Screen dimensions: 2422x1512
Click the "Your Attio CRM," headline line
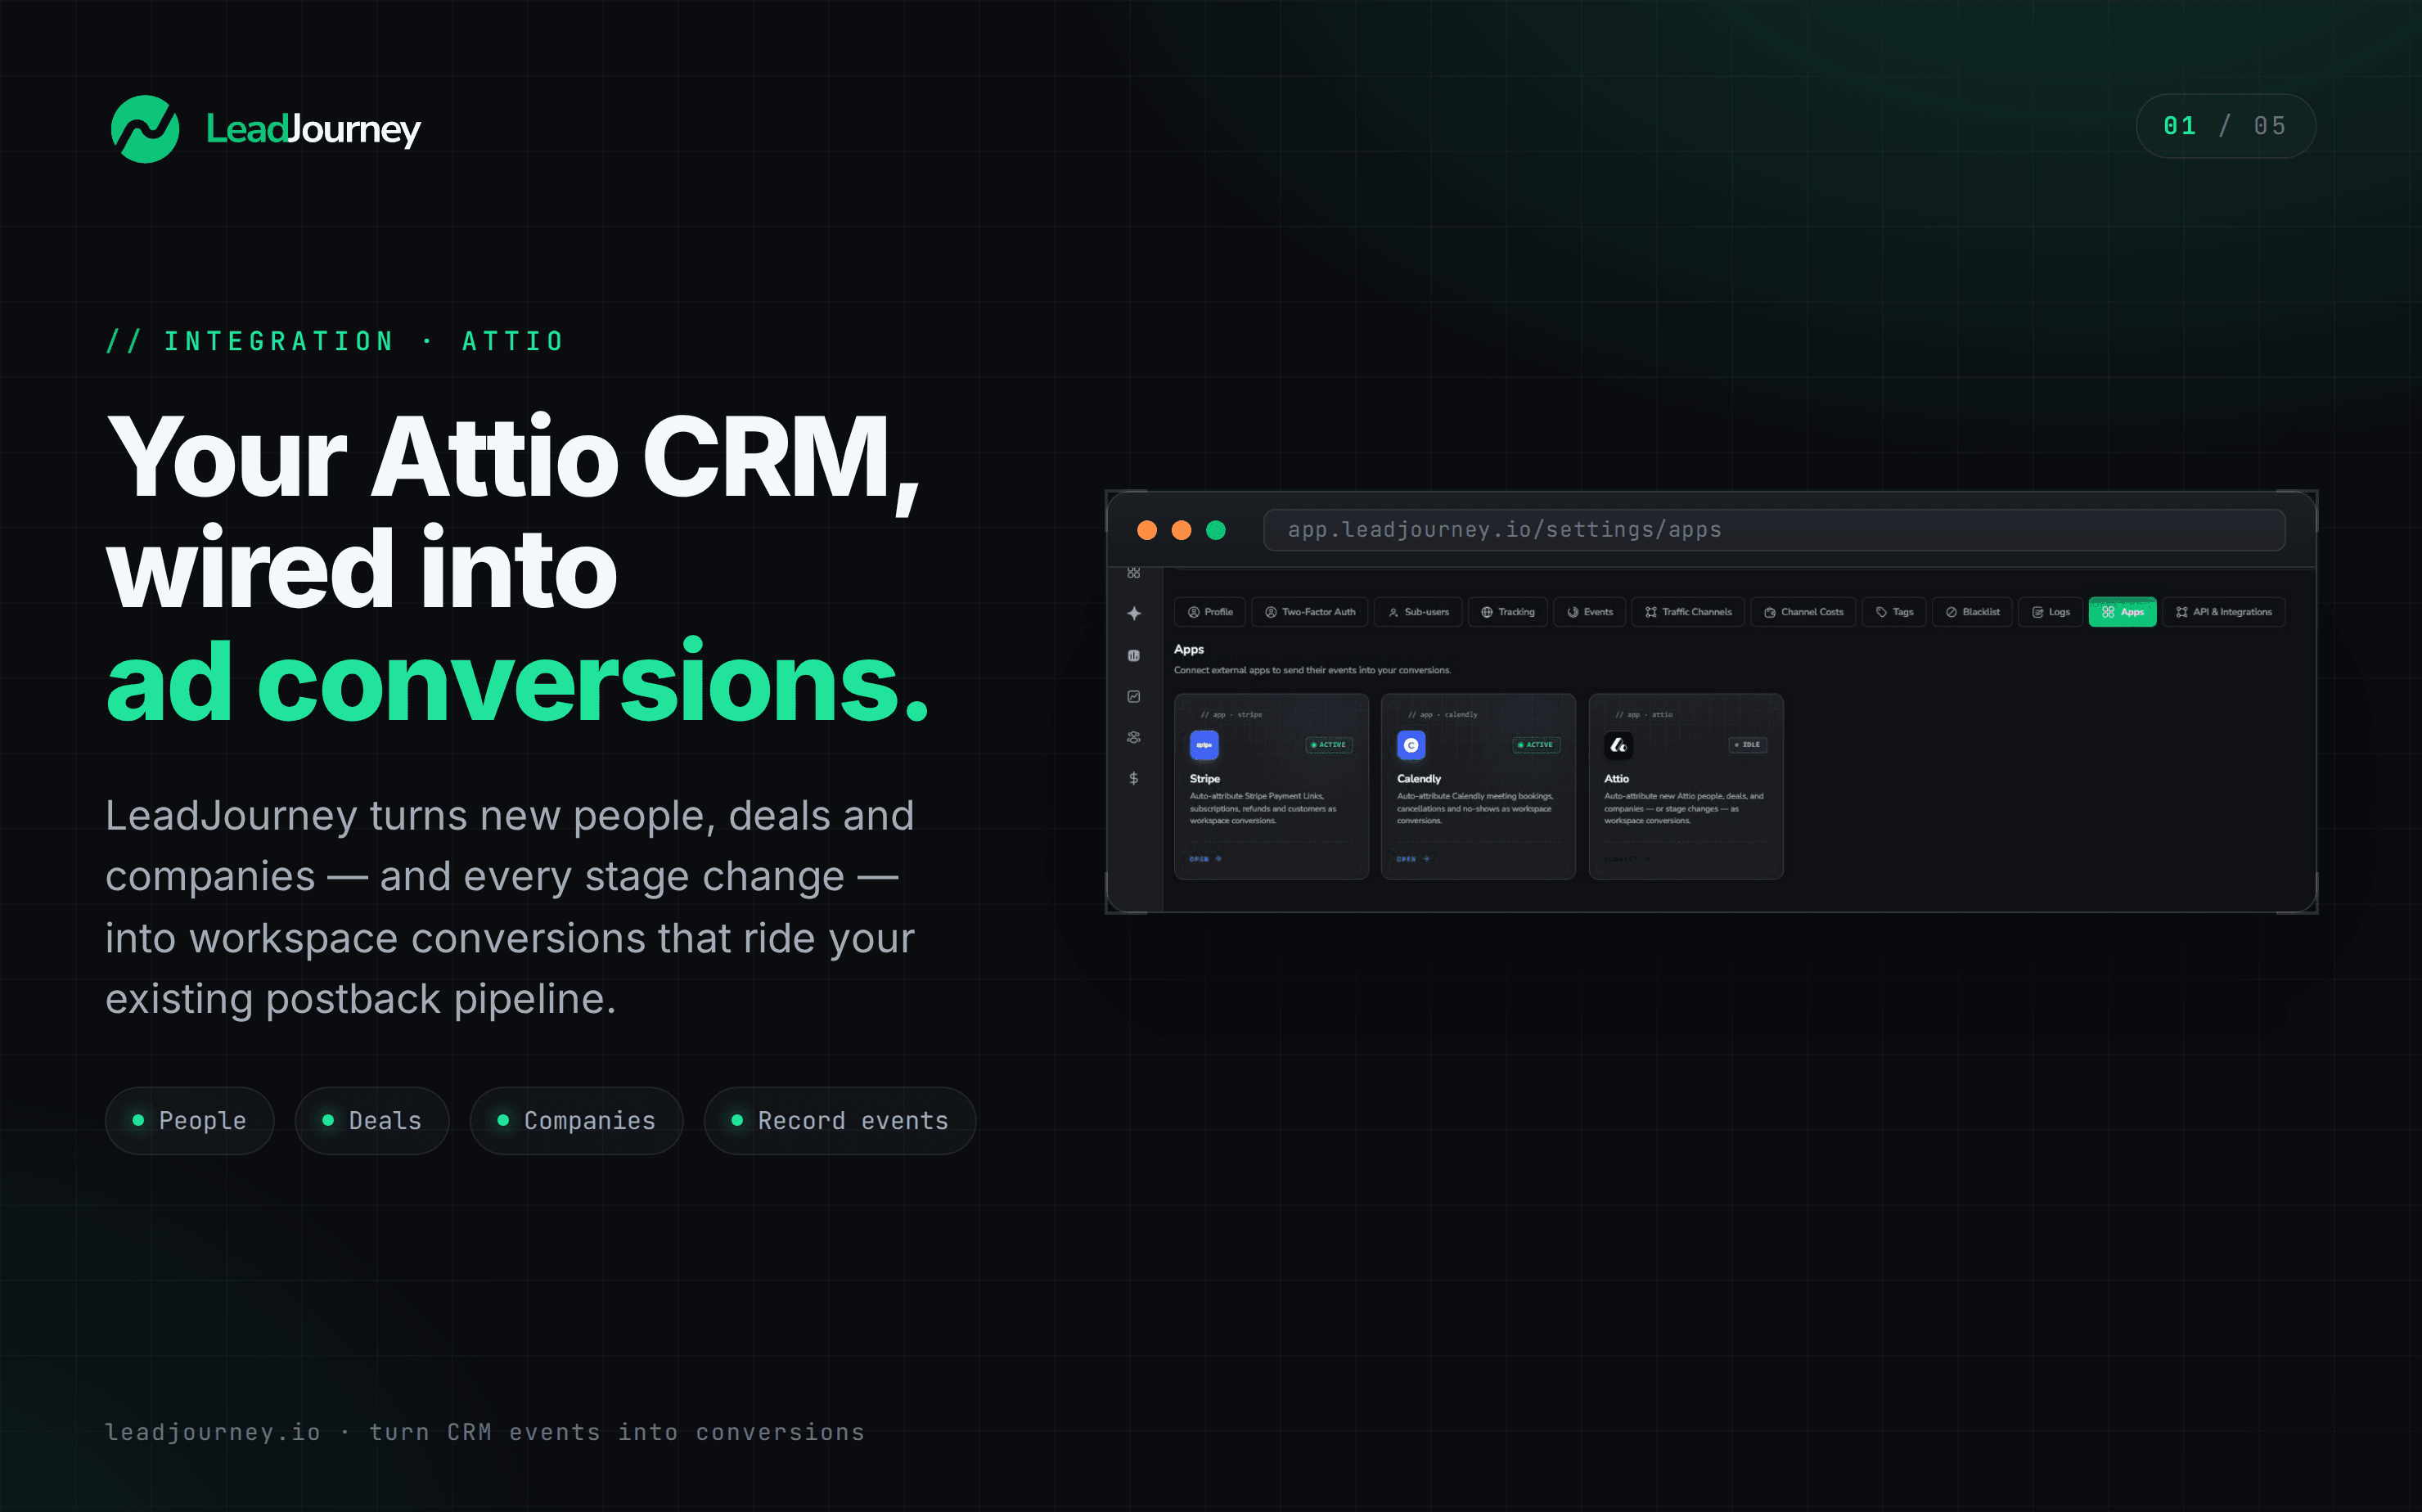[513, 458]
